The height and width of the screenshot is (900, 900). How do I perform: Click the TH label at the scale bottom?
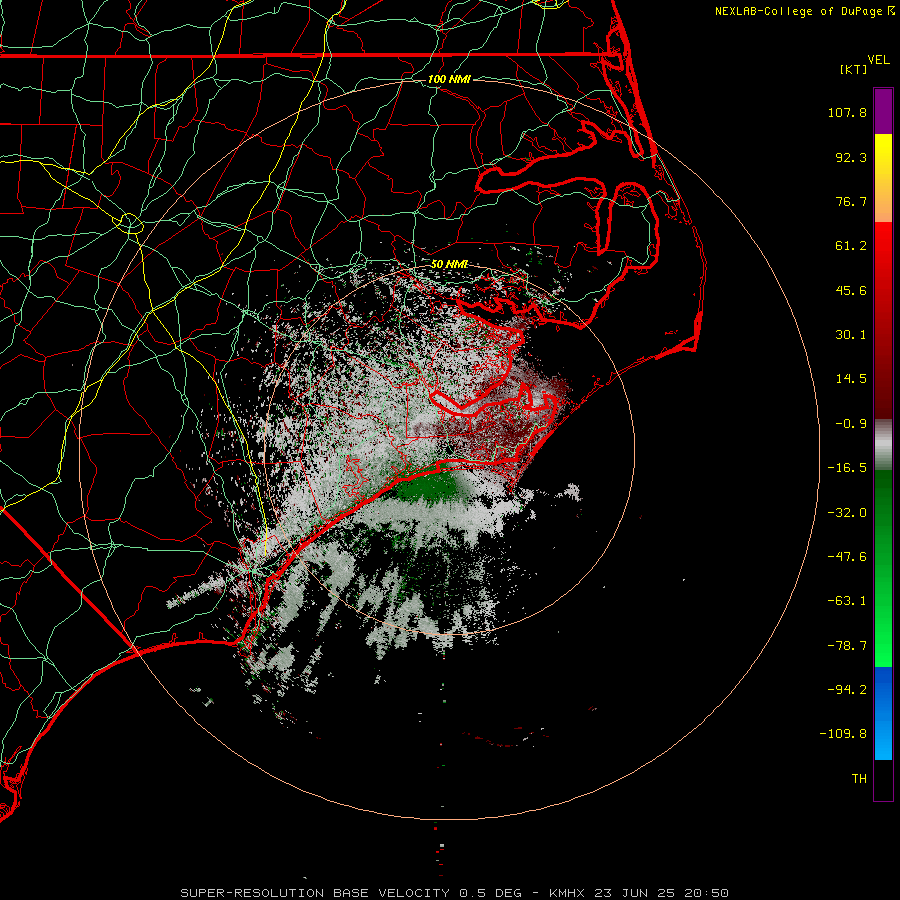coord(859,779)
